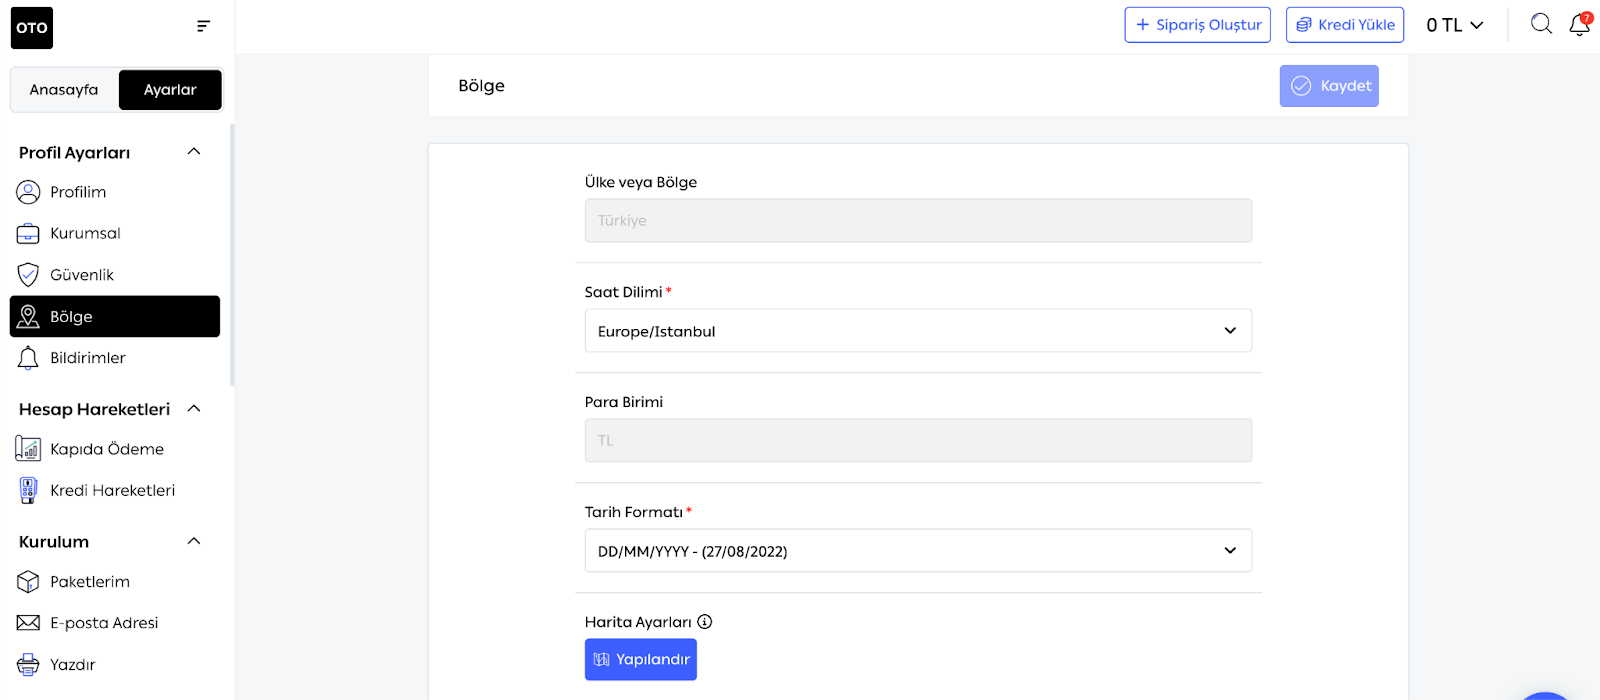Open the Kapıda Ödeme page

click(115, 449)
